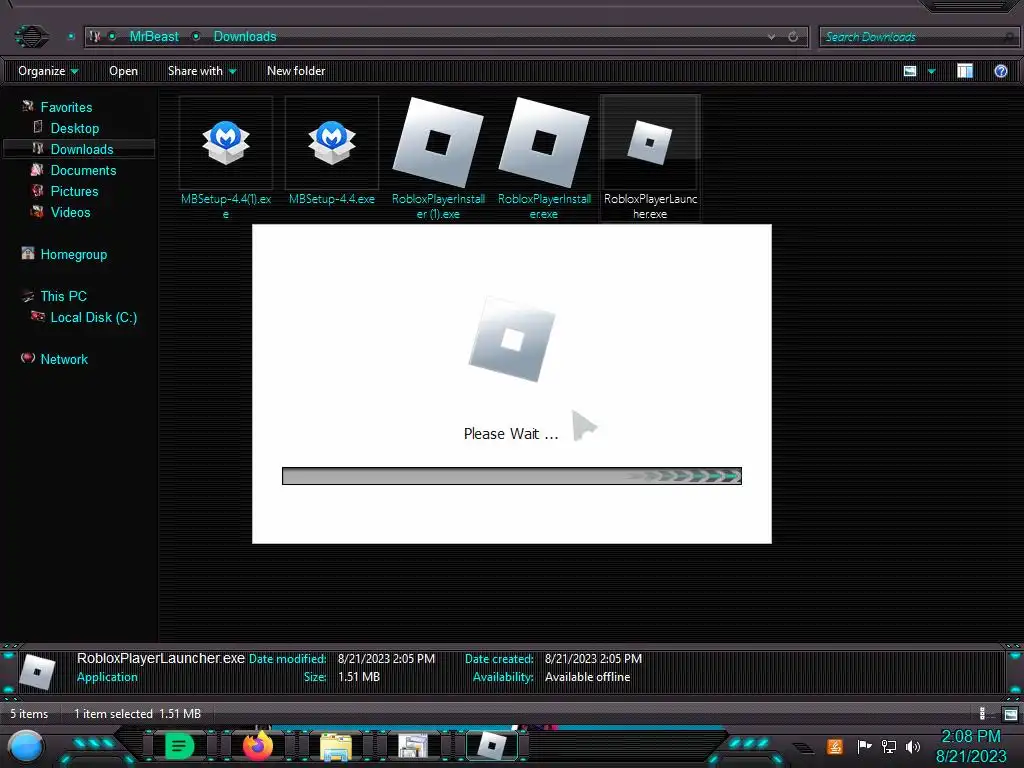The image size is (1024, 768).
Task: Open Videos in the navigation pane
Action: point(71,212)
